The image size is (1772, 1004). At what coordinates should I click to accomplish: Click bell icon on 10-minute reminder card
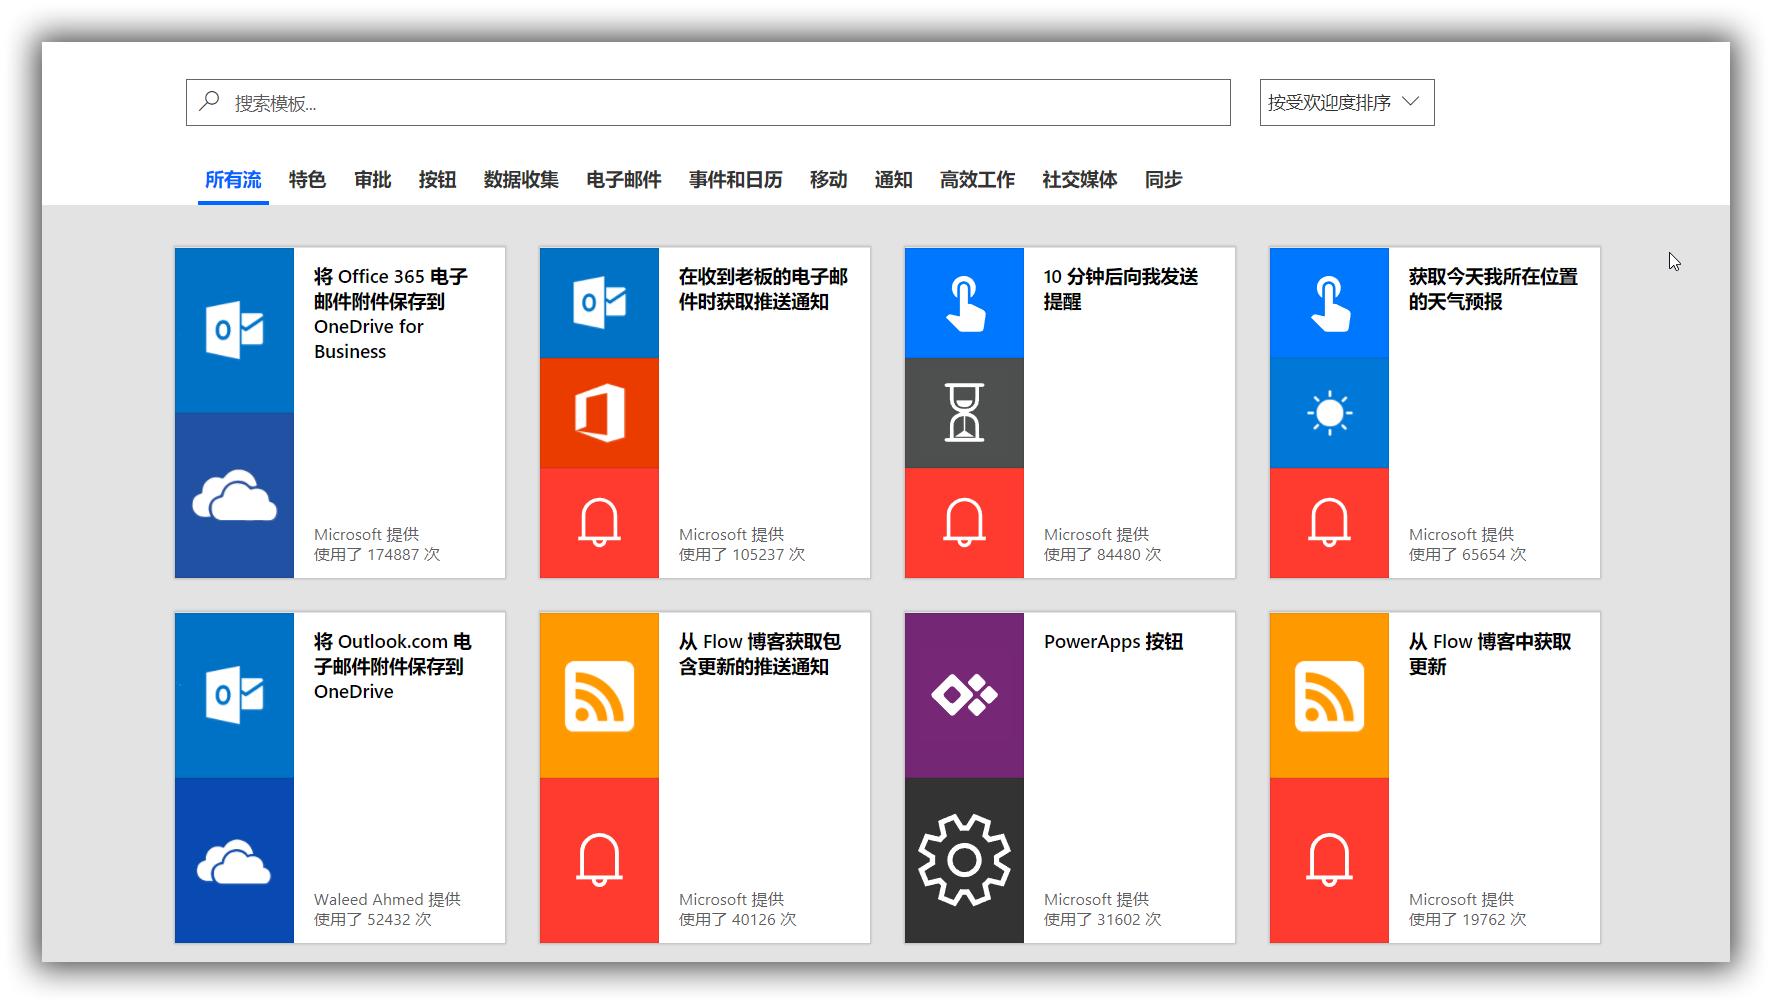(964, 522)
